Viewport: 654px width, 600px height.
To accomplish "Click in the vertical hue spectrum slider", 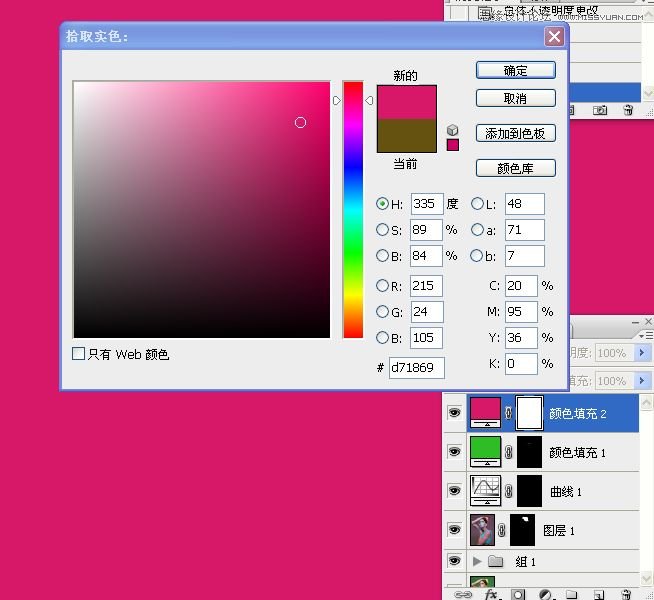I will [353, 210].
